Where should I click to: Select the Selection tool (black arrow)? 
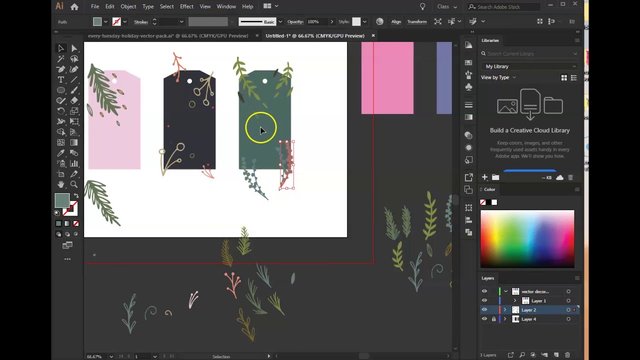pyautogui.click(x=61, y=48)
